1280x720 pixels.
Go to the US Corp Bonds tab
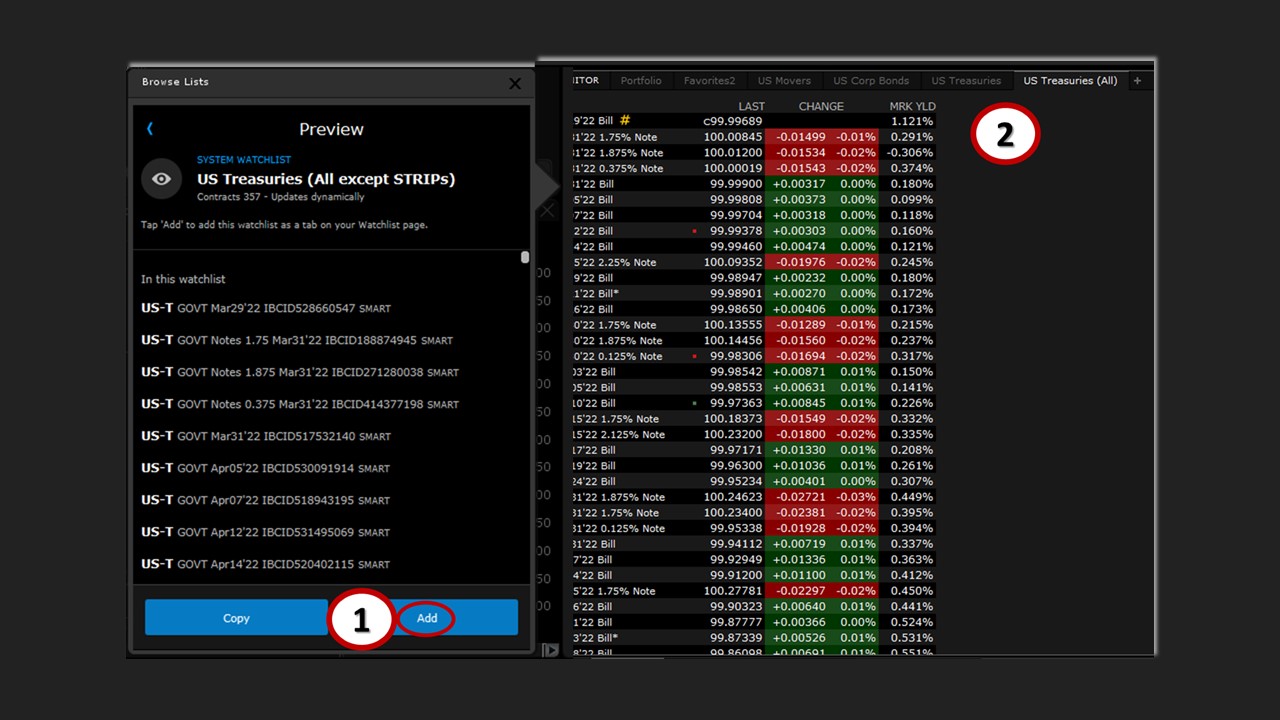pyautogui.click(x=871, y=81)
